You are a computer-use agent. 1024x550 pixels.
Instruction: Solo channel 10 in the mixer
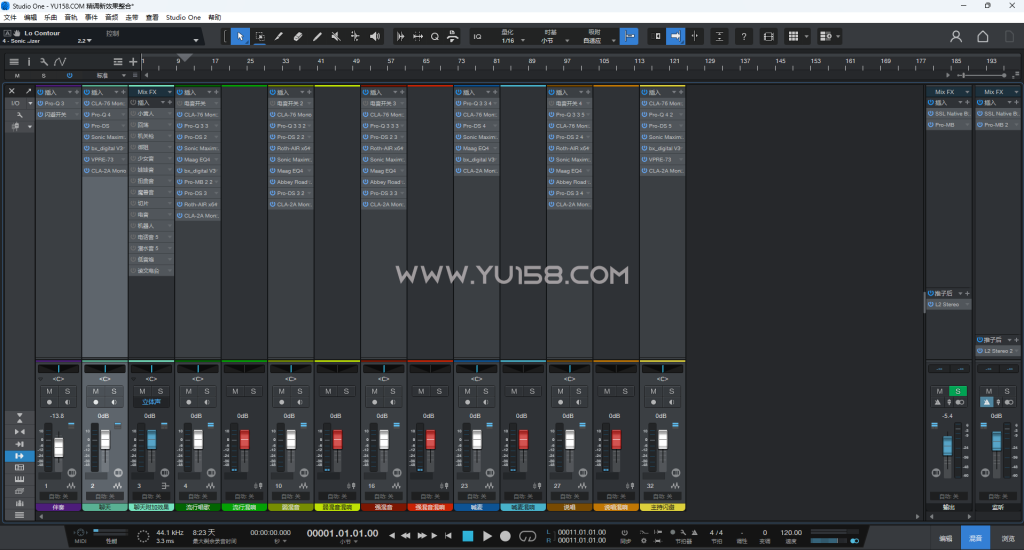[300, 391]
